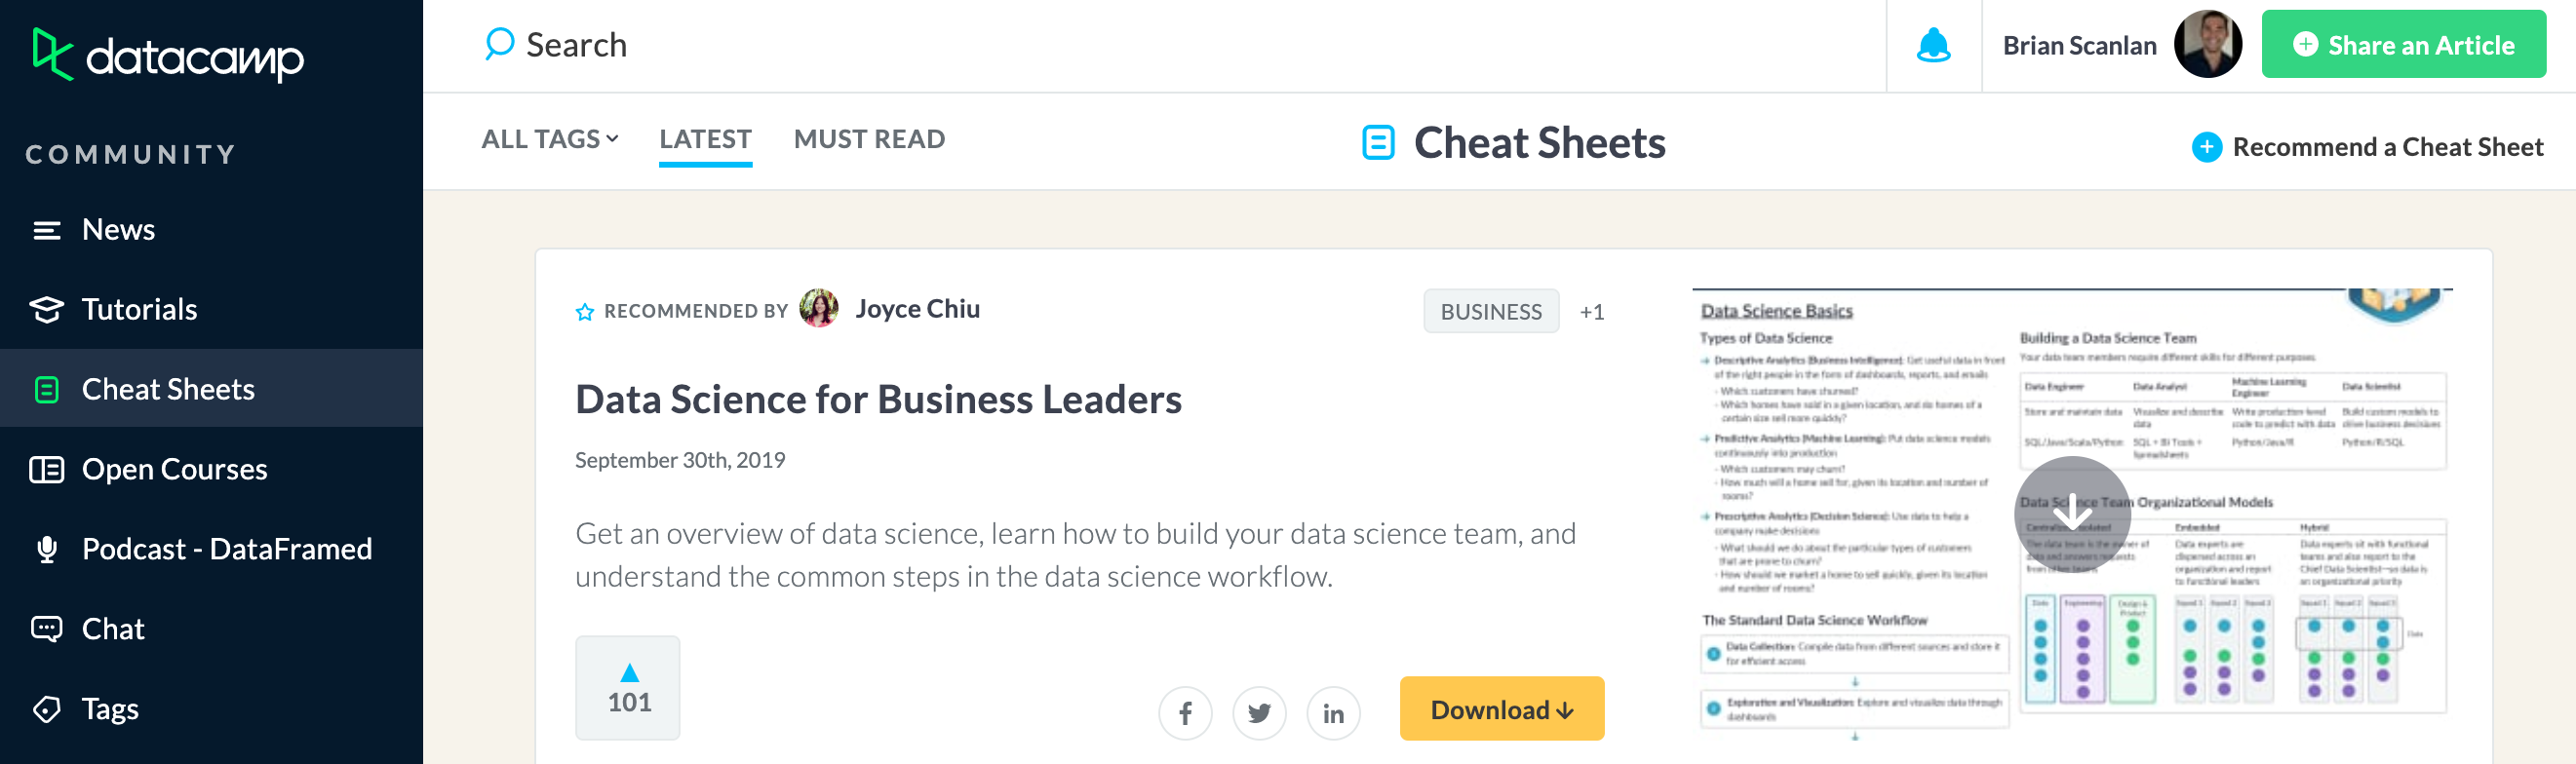2576x764 pixels.
Task: Show the +1 additional tags
Action: point(1591,312)
